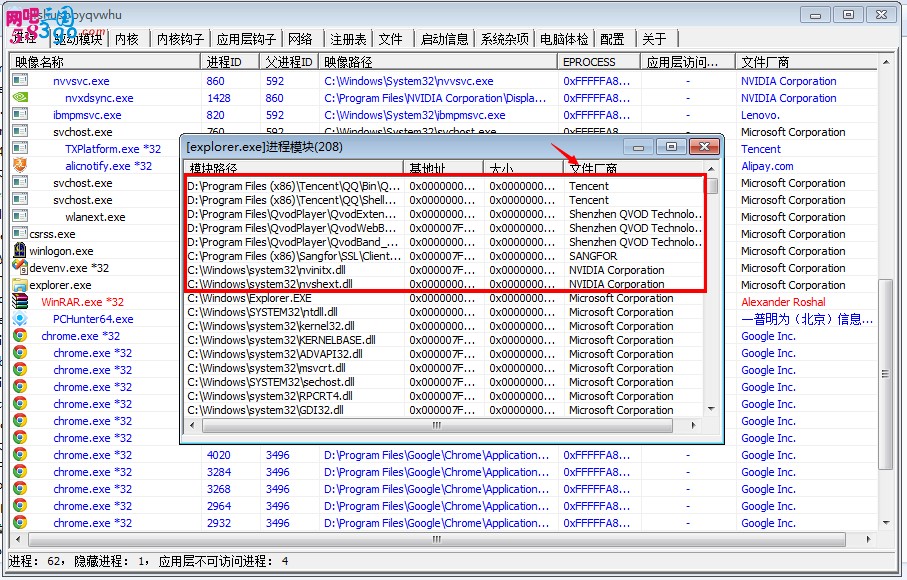This screenshot has height=580, width=907.
Task: Switch to the 注册表 tab
Action: click(348, 39)
